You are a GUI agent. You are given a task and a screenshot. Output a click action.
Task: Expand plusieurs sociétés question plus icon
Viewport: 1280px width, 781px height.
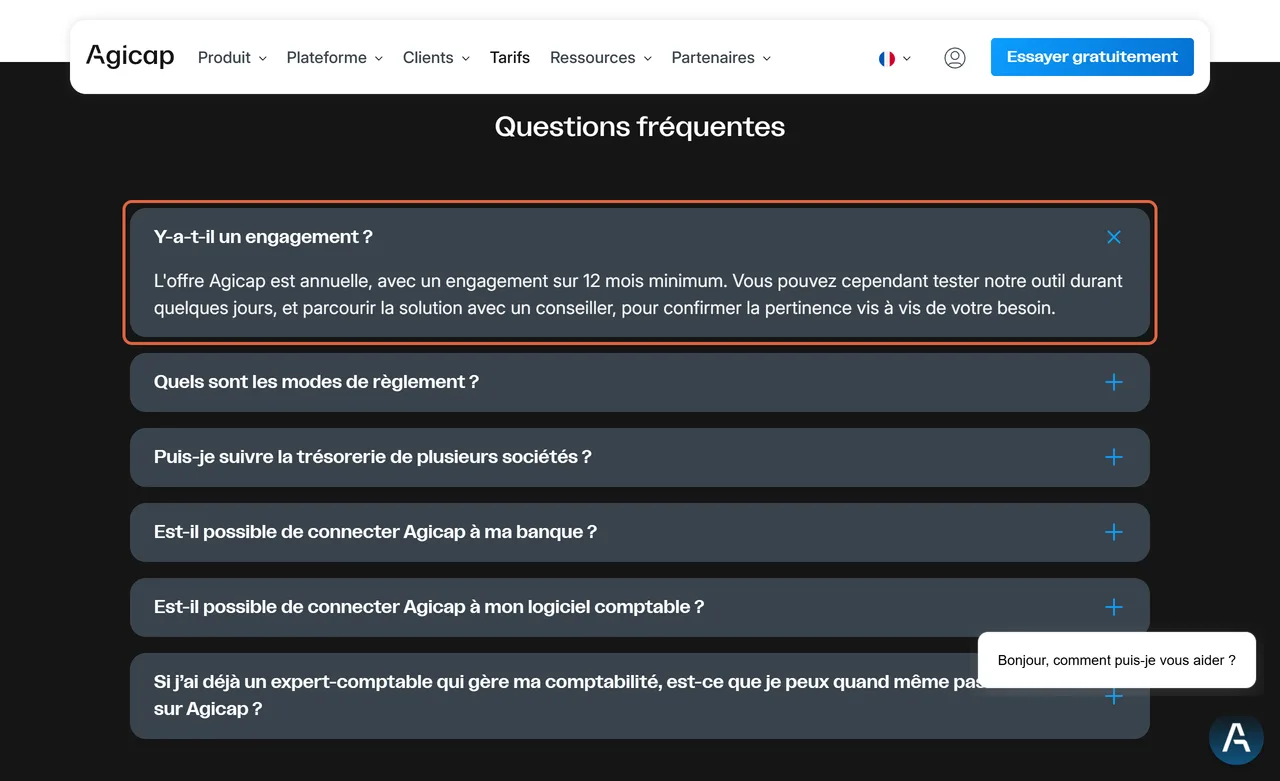coord(1114,457)
